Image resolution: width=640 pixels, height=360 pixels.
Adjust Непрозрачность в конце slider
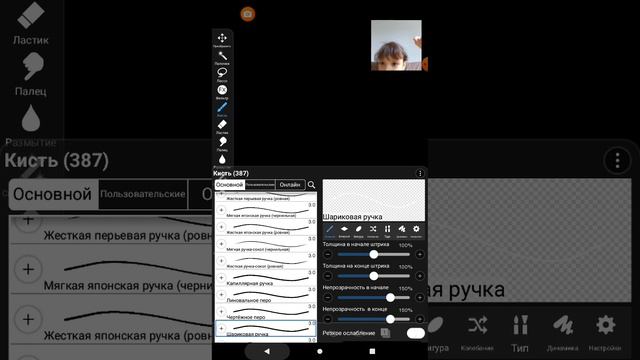point(373,319)
